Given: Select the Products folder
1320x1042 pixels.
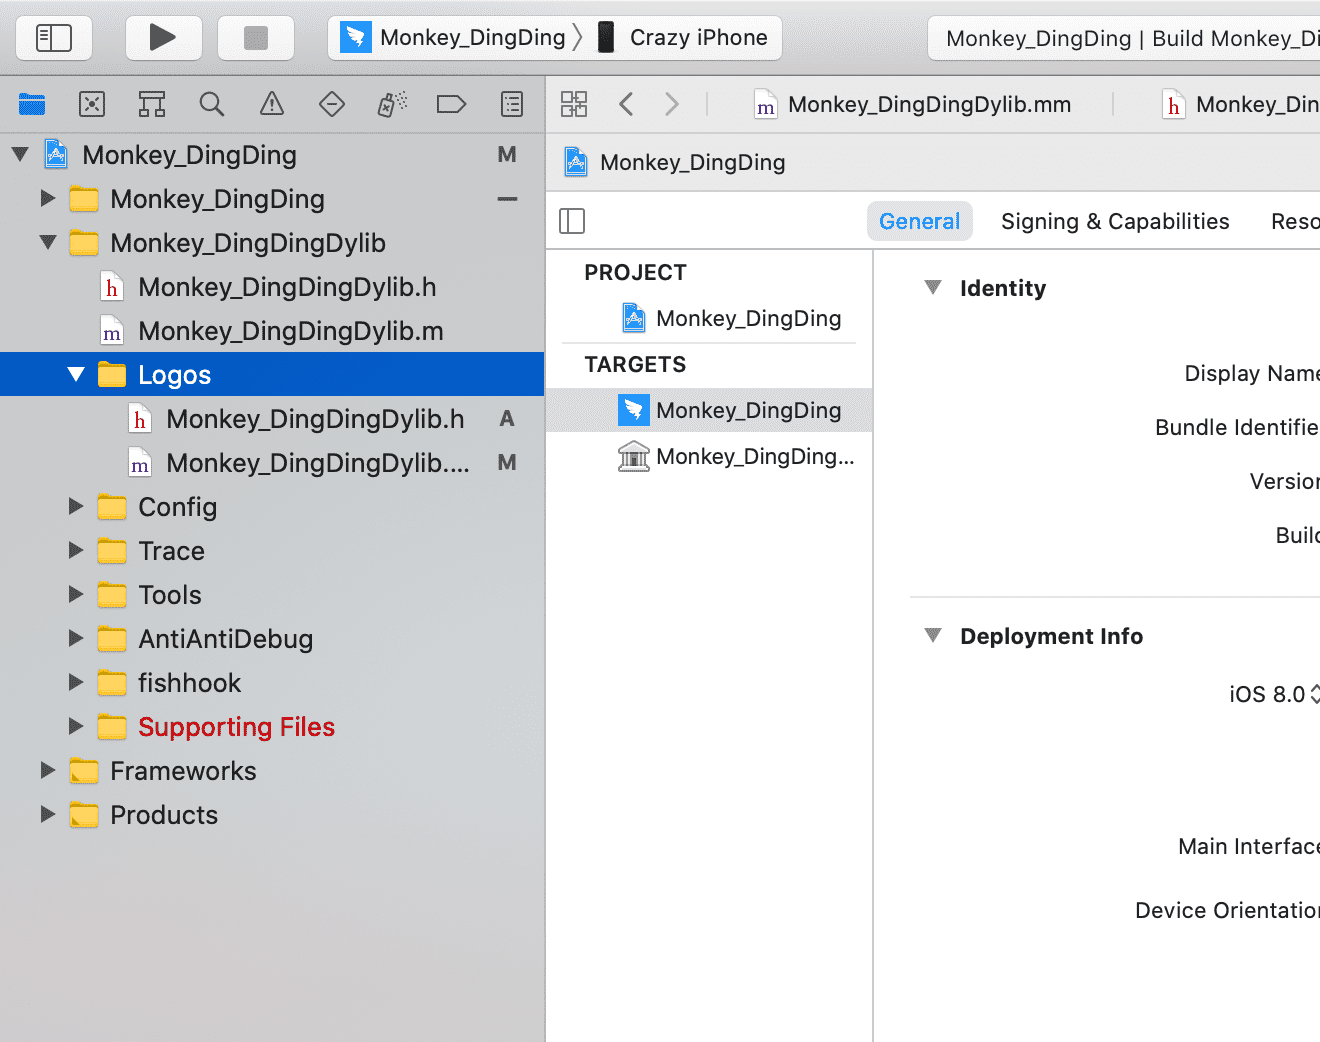Looking at the screenshot, I should (x=272, y=815).
